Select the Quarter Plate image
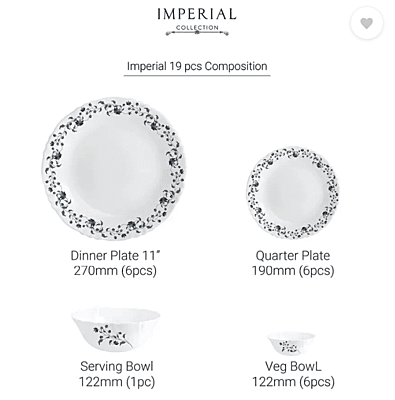 (x=293, y=193)
